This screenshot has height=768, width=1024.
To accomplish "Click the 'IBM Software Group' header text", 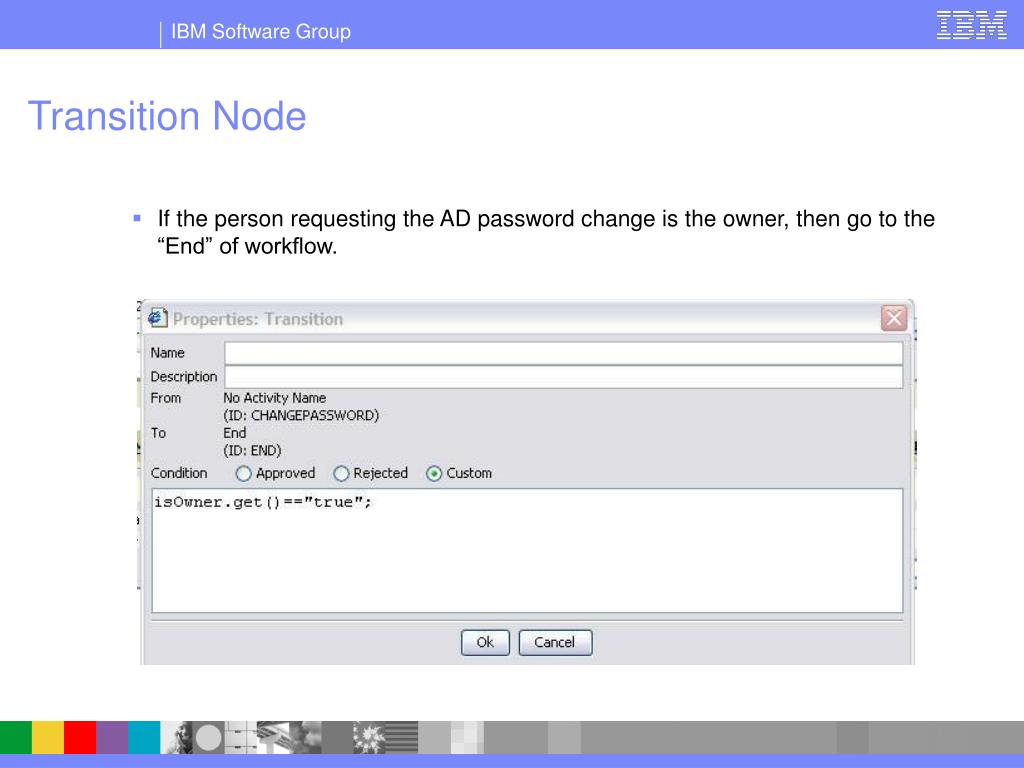I will [x=261, y=31].
